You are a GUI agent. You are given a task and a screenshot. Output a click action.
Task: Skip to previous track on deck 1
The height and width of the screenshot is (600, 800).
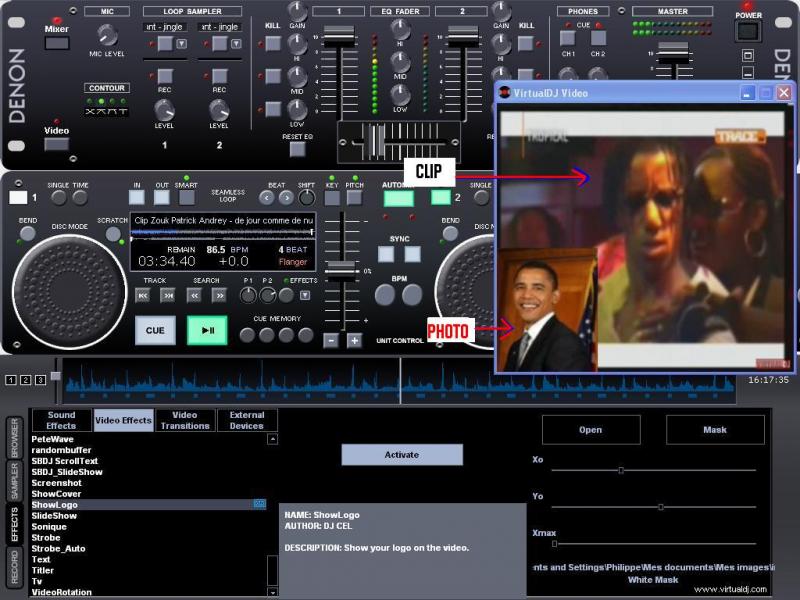(143, 295)
